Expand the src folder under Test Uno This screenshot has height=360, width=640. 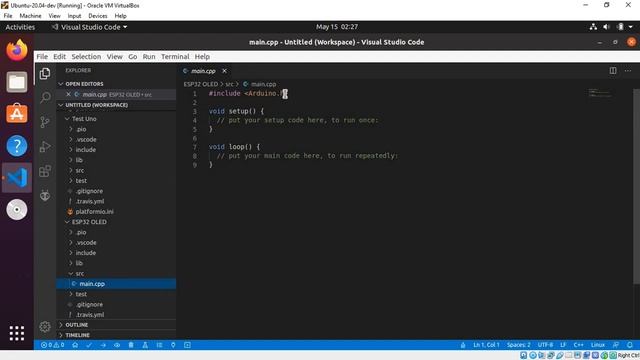coord(116,170)
